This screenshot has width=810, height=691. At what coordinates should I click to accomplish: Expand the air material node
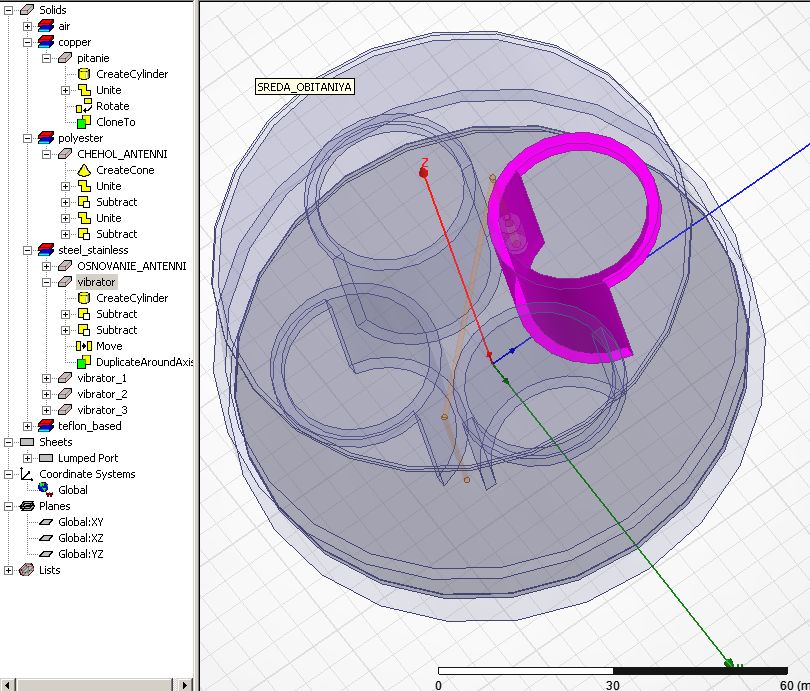[27, 26]
